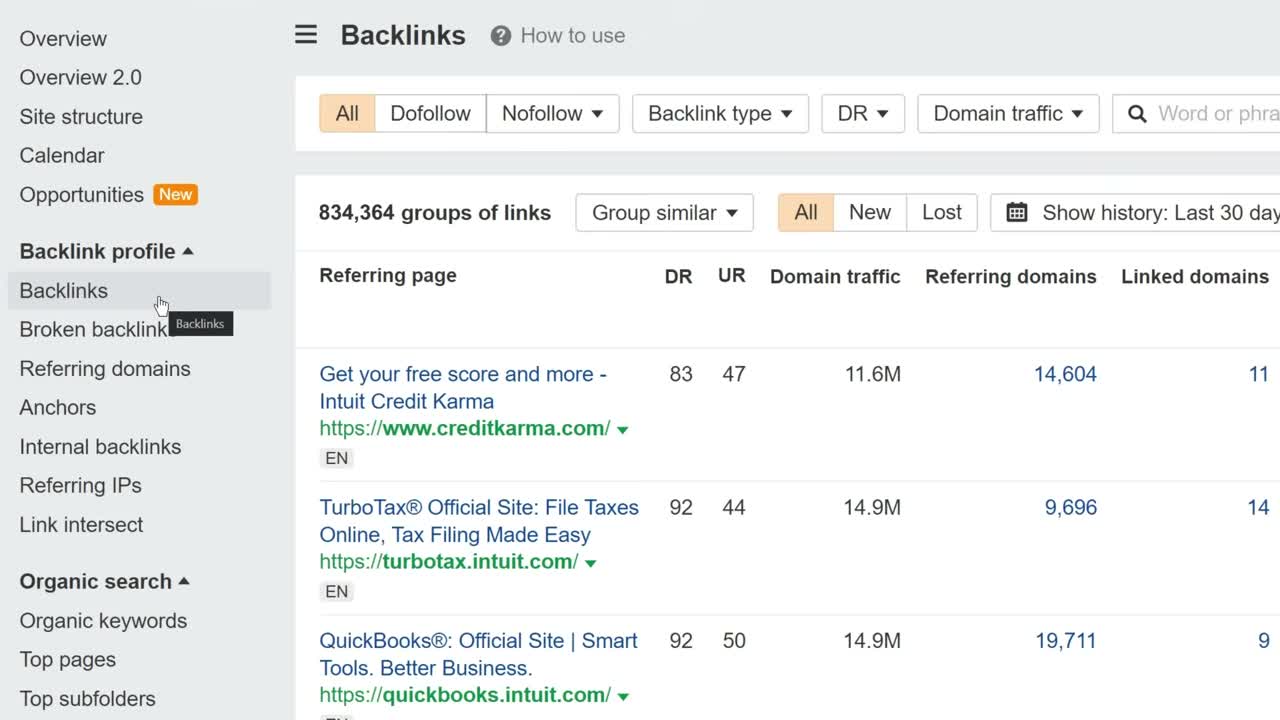Screen dimensions: 1280x720
Task: Click the calendar icon beside Show history
Action: pos(1017,212)
